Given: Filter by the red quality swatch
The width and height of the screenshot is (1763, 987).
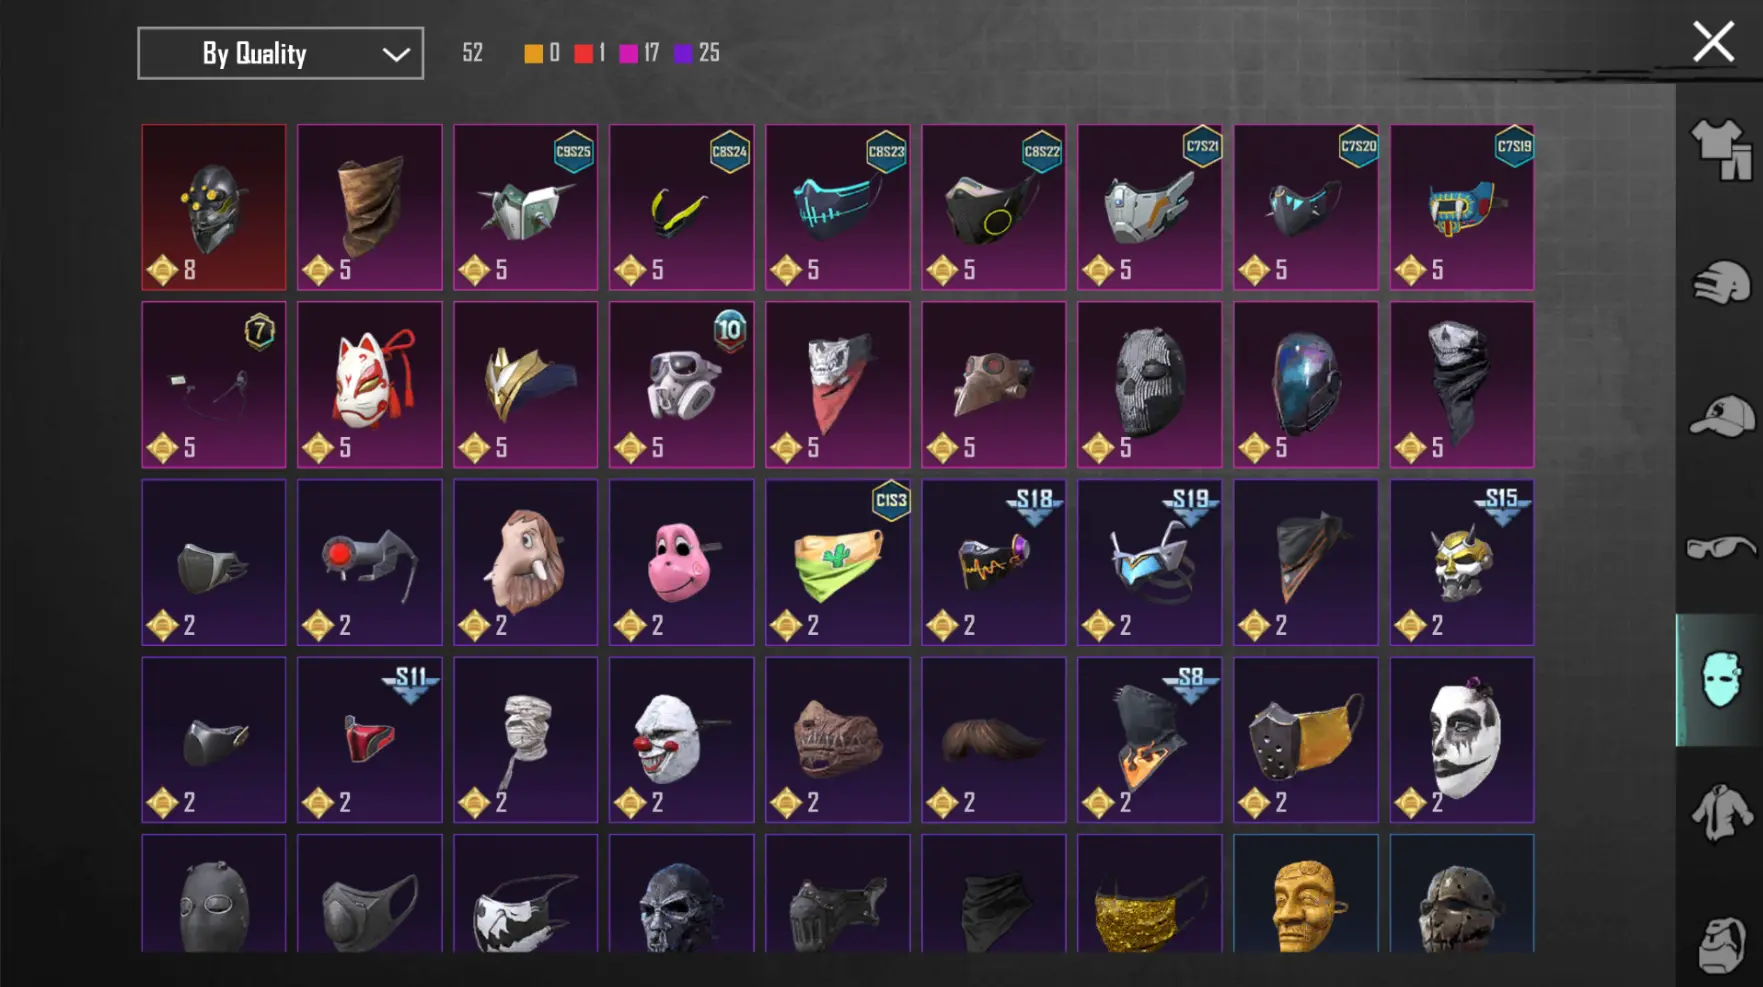Looking at the screenshot, I should coord(583,53).
